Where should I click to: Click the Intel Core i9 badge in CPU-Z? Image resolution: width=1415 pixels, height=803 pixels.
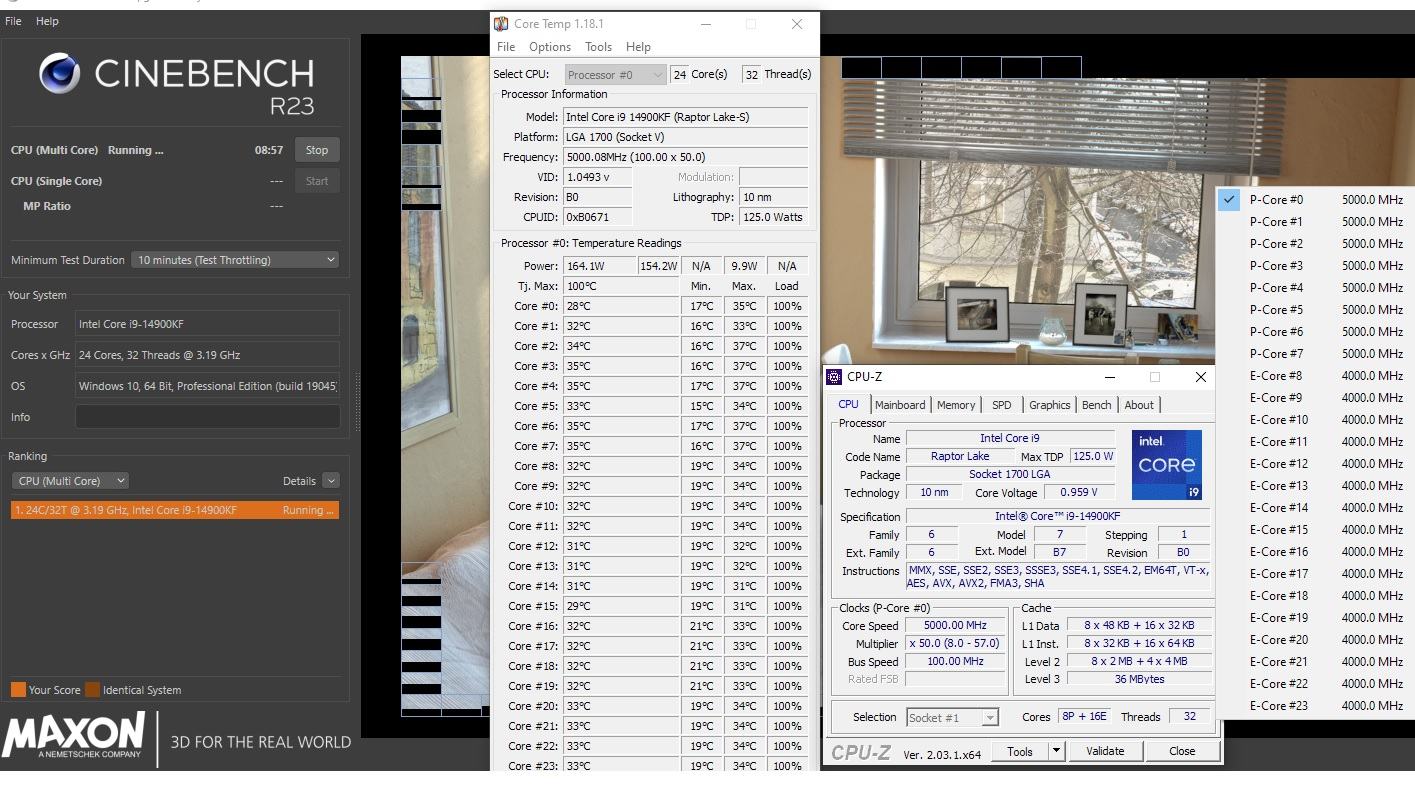(1166, 465)
